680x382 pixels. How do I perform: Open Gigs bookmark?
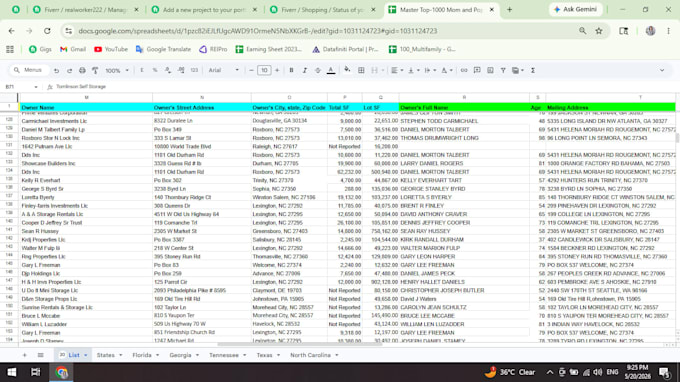40,49
